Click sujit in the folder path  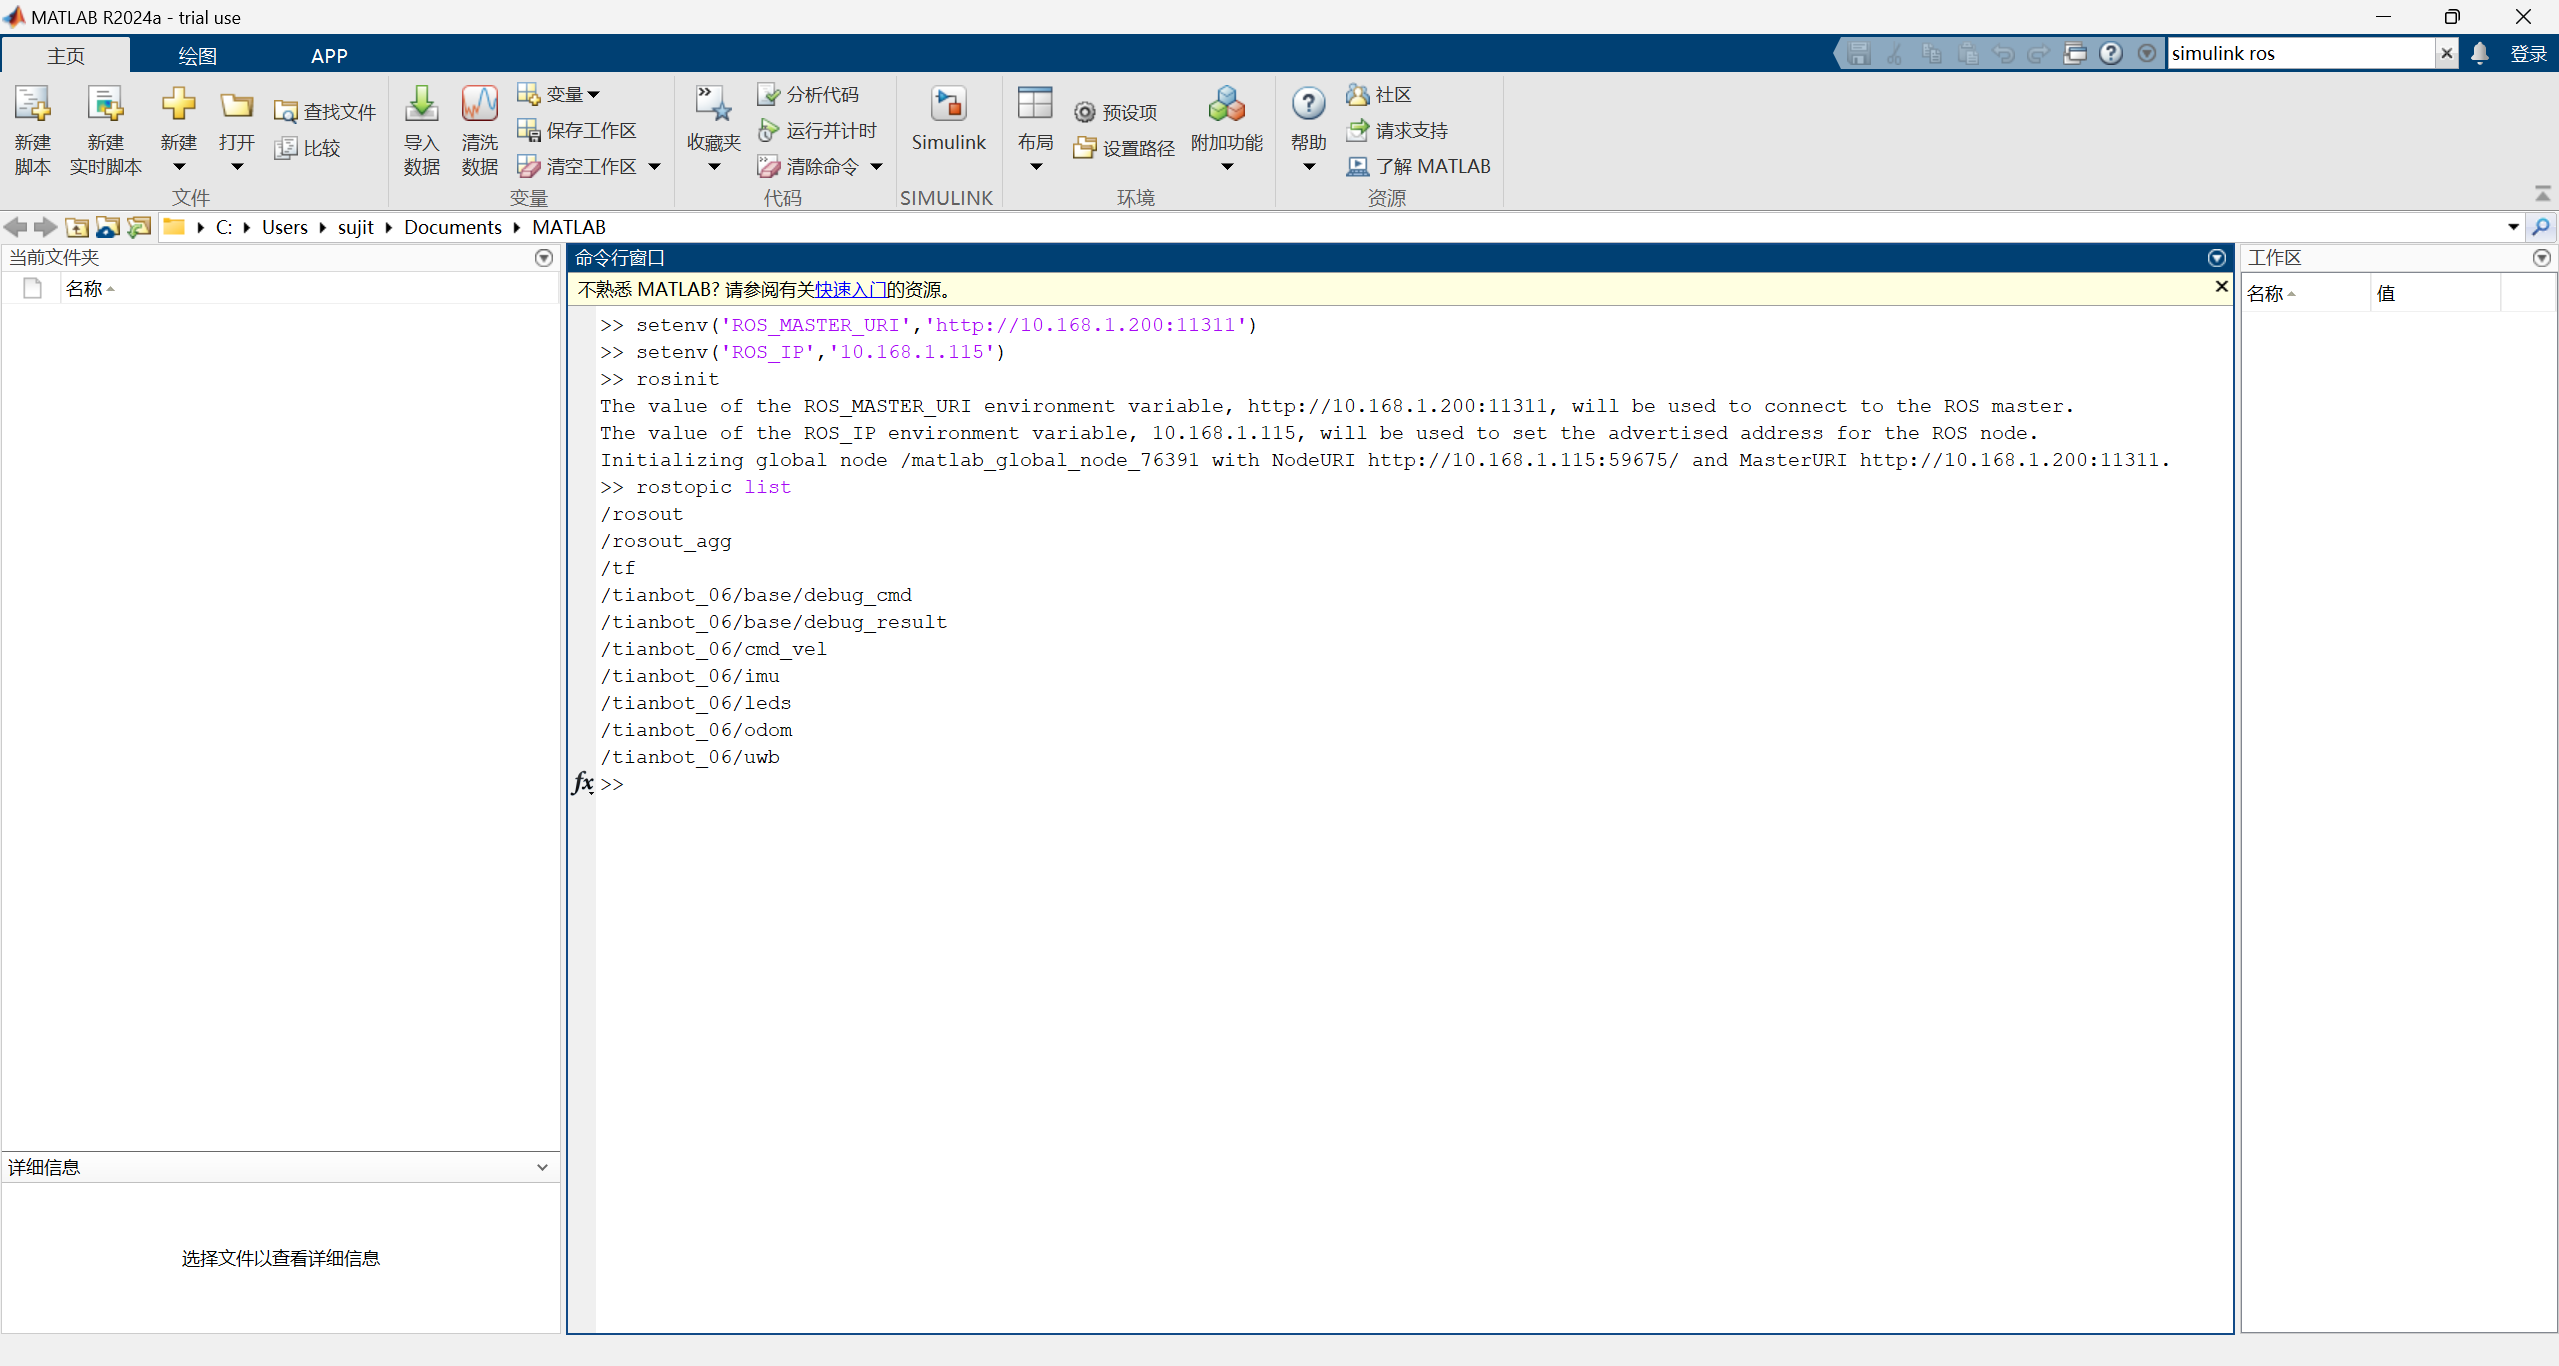point(355,227)
